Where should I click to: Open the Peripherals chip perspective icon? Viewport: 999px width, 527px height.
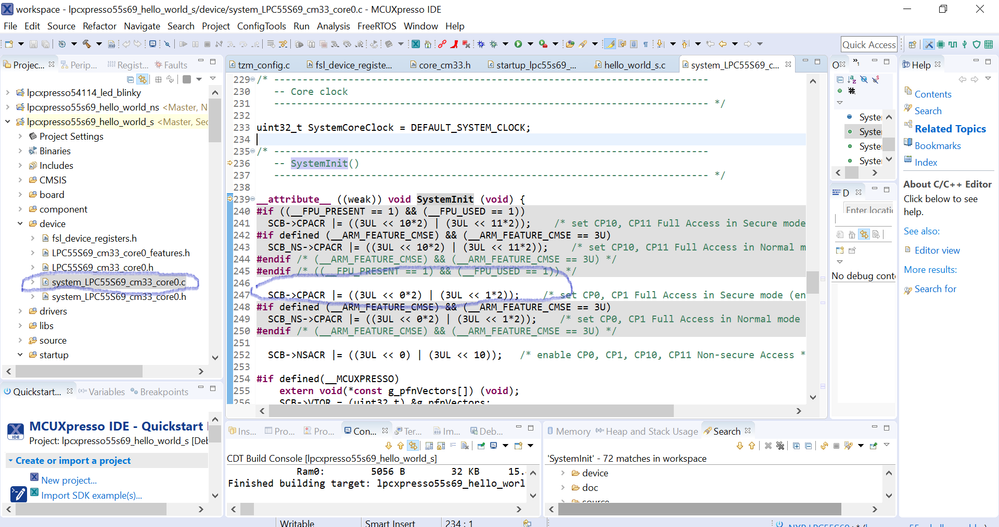[x=940, y=44]
